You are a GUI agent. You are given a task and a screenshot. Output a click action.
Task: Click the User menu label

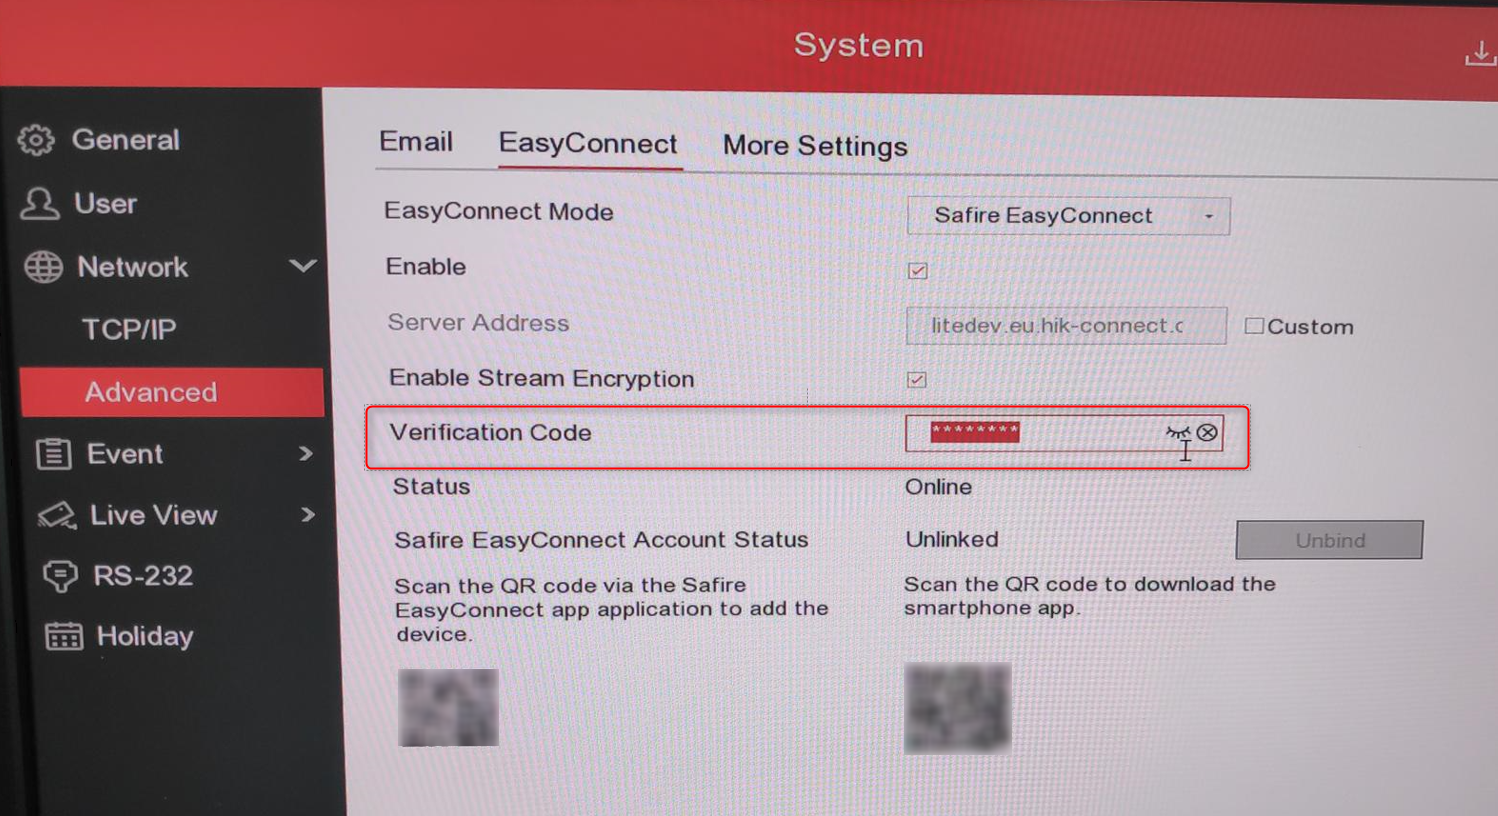pyautogui.click(x=105, y=204)
